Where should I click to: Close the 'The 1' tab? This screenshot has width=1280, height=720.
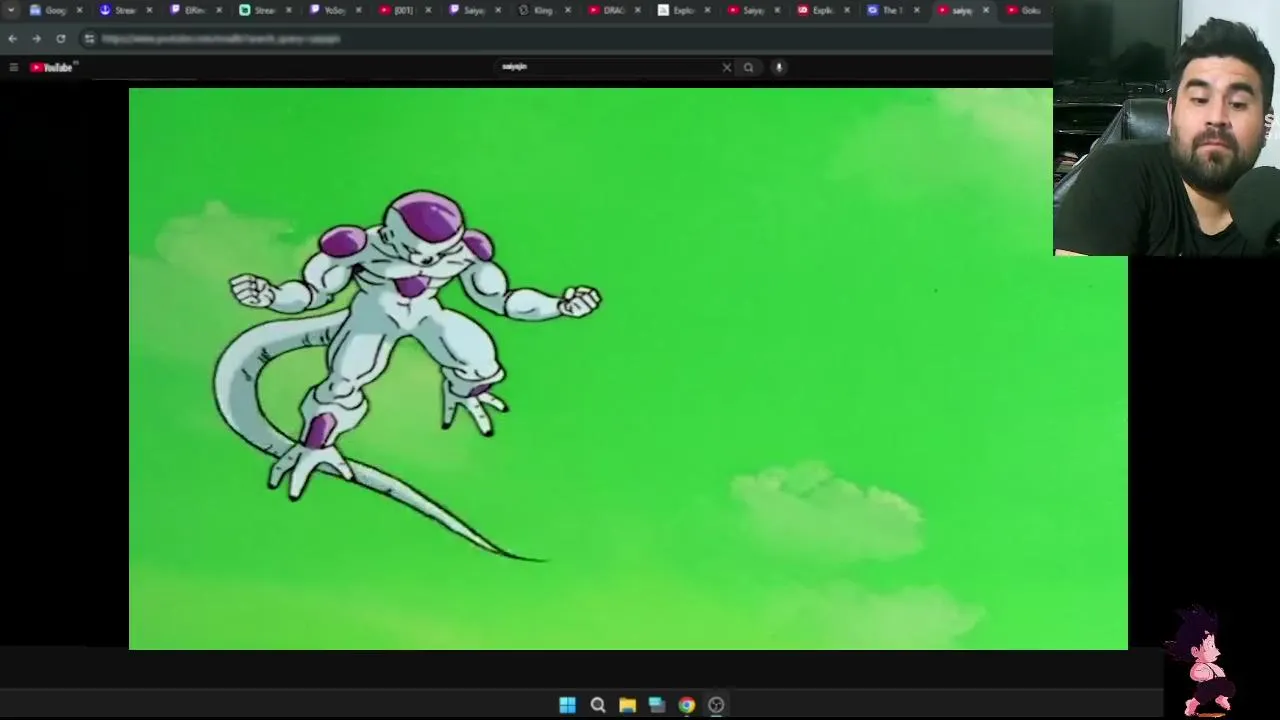pos(917,10)
